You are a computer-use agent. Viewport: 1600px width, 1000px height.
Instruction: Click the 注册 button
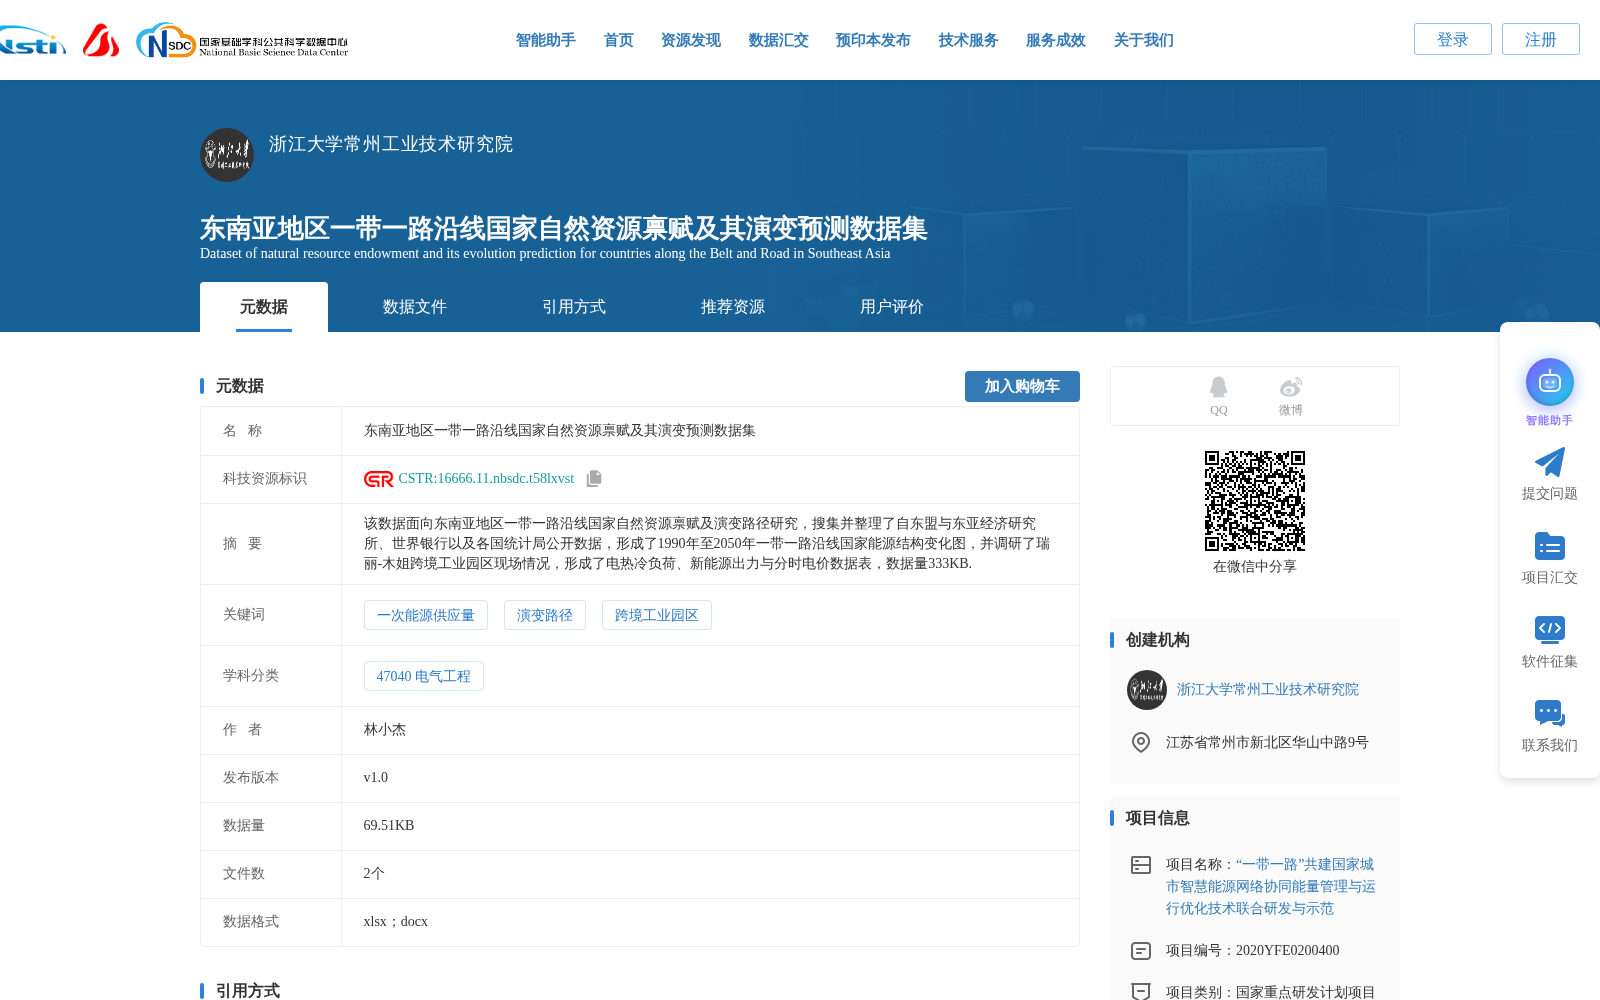[1541, 39]
